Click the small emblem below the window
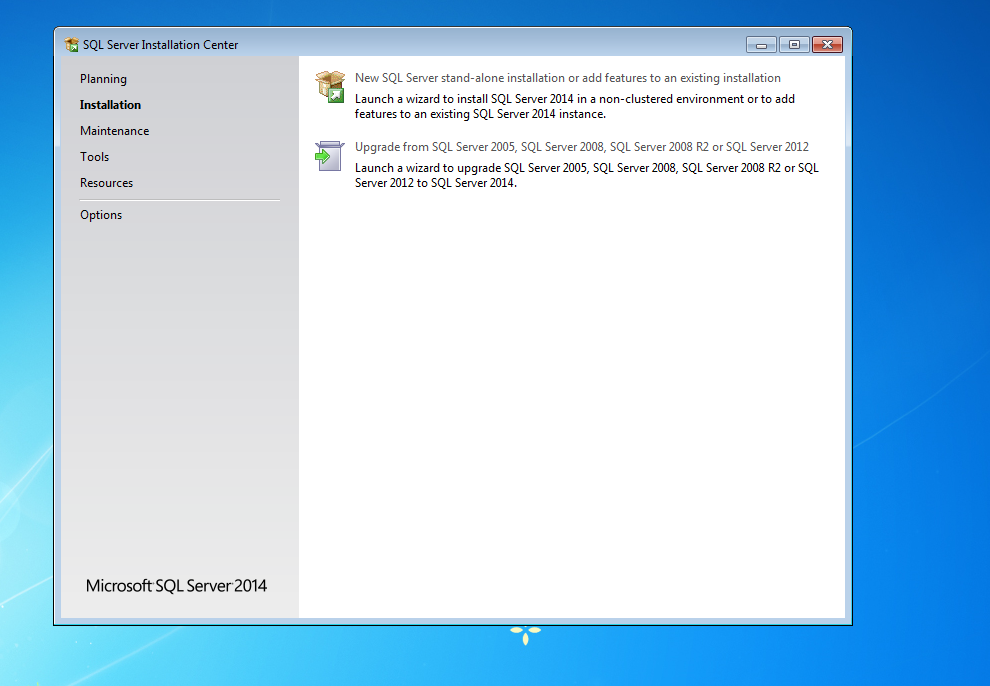 click(x=525, y=634)
